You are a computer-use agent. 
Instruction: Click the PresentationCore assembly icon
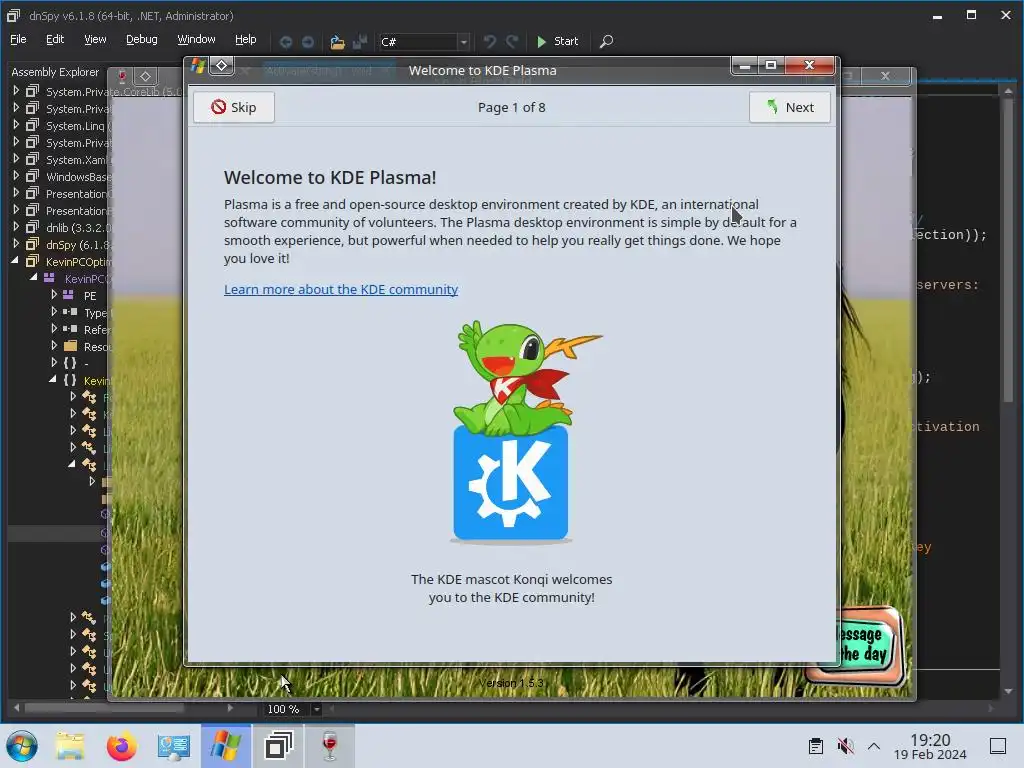32,193
